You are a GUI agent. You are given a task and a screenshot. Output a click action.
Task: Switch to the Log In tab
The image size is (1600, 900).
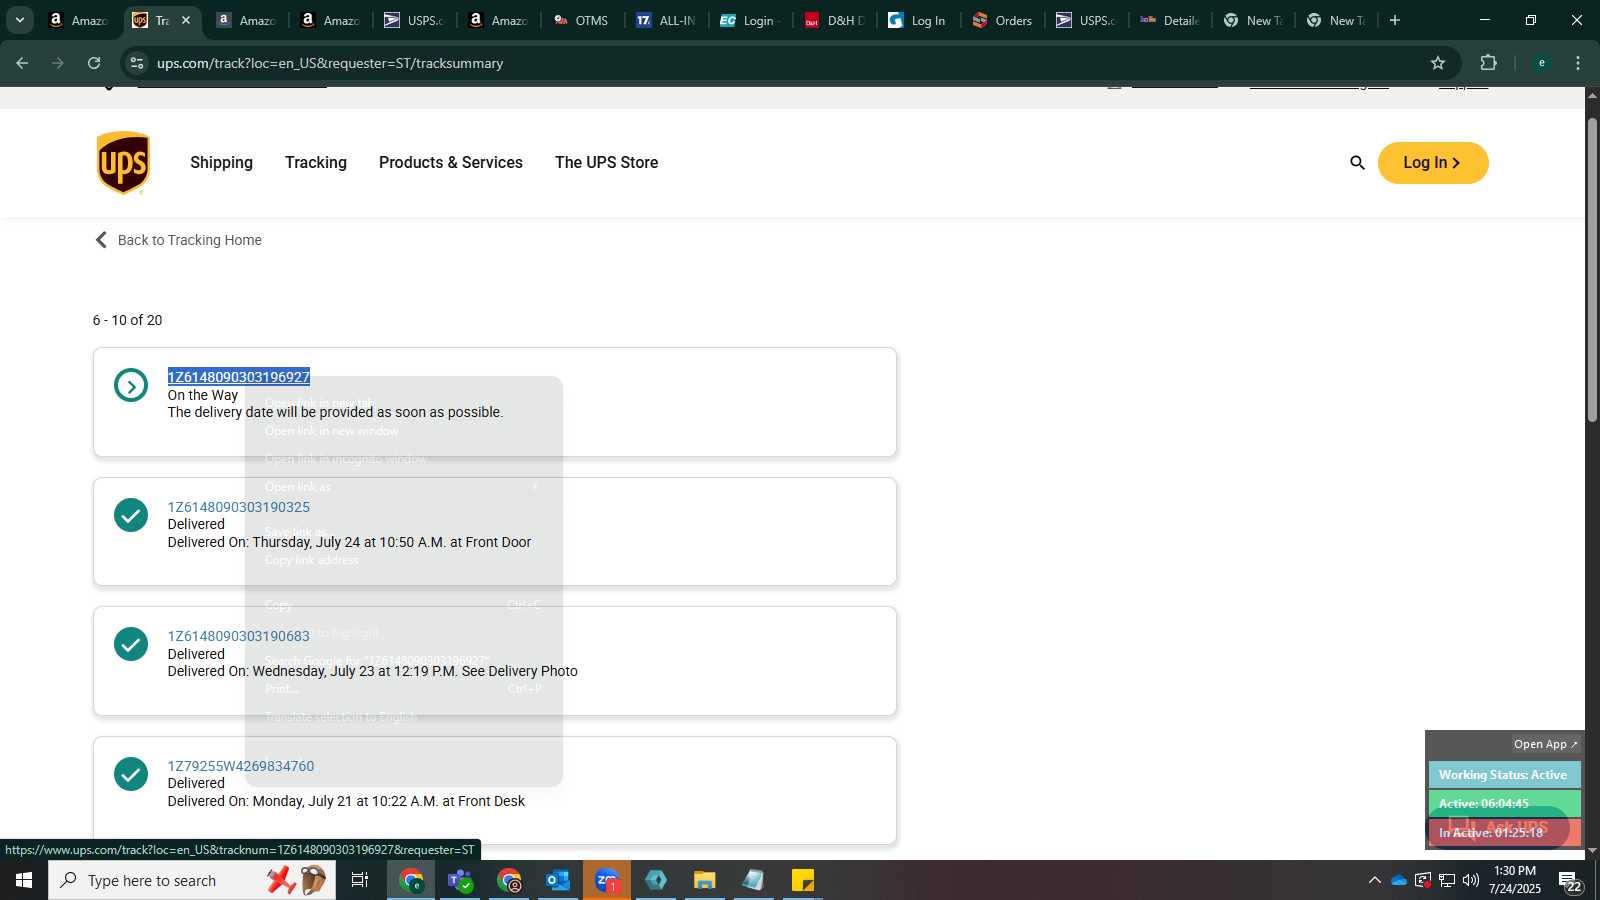pos(918,20)
